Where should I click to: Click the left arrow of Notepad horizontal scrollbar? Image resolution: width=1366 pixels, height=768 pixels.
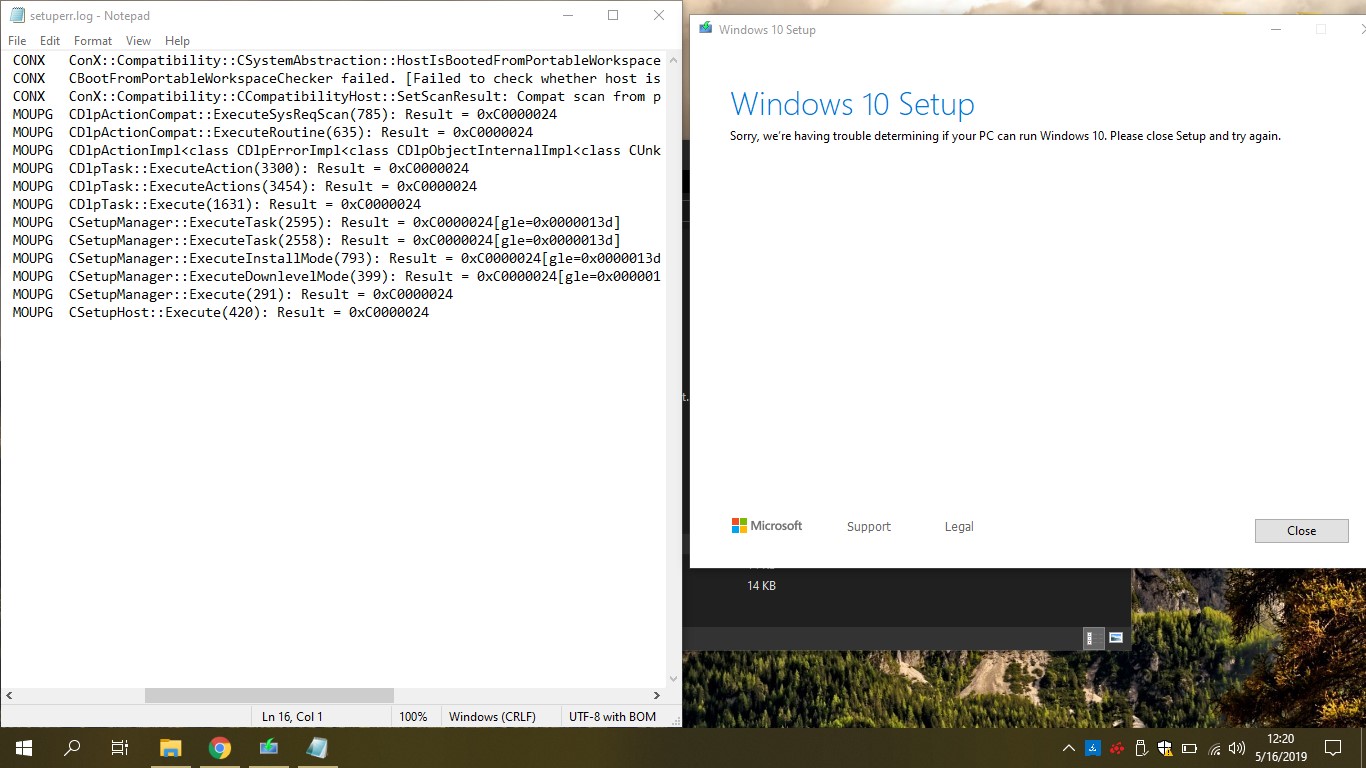tap(9, 695)
